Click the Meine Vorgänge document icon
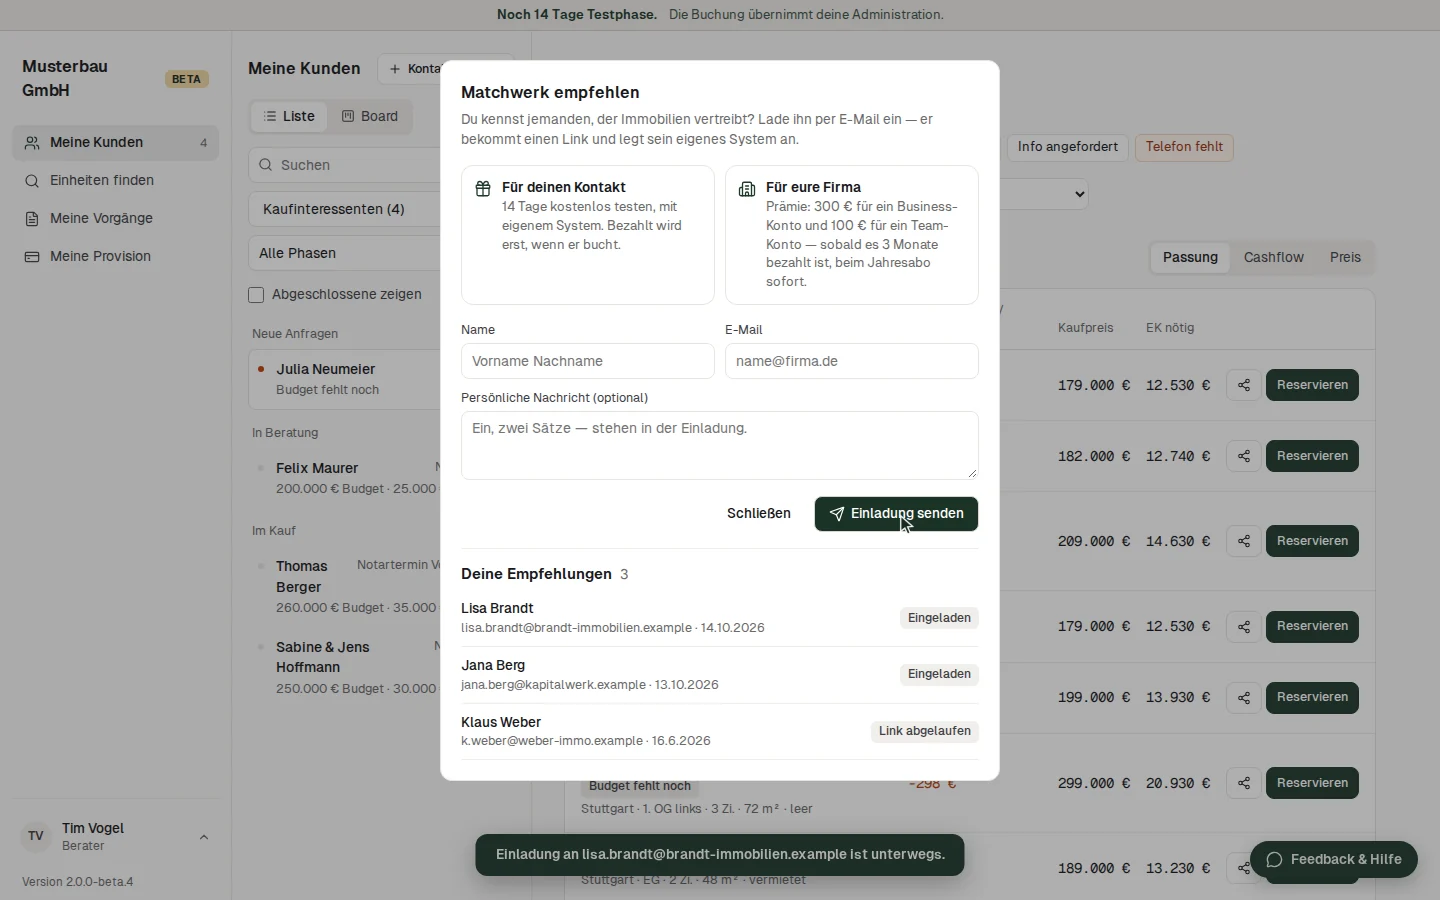This screenshot has width=1440, height=900. click(x=32, y=219)
